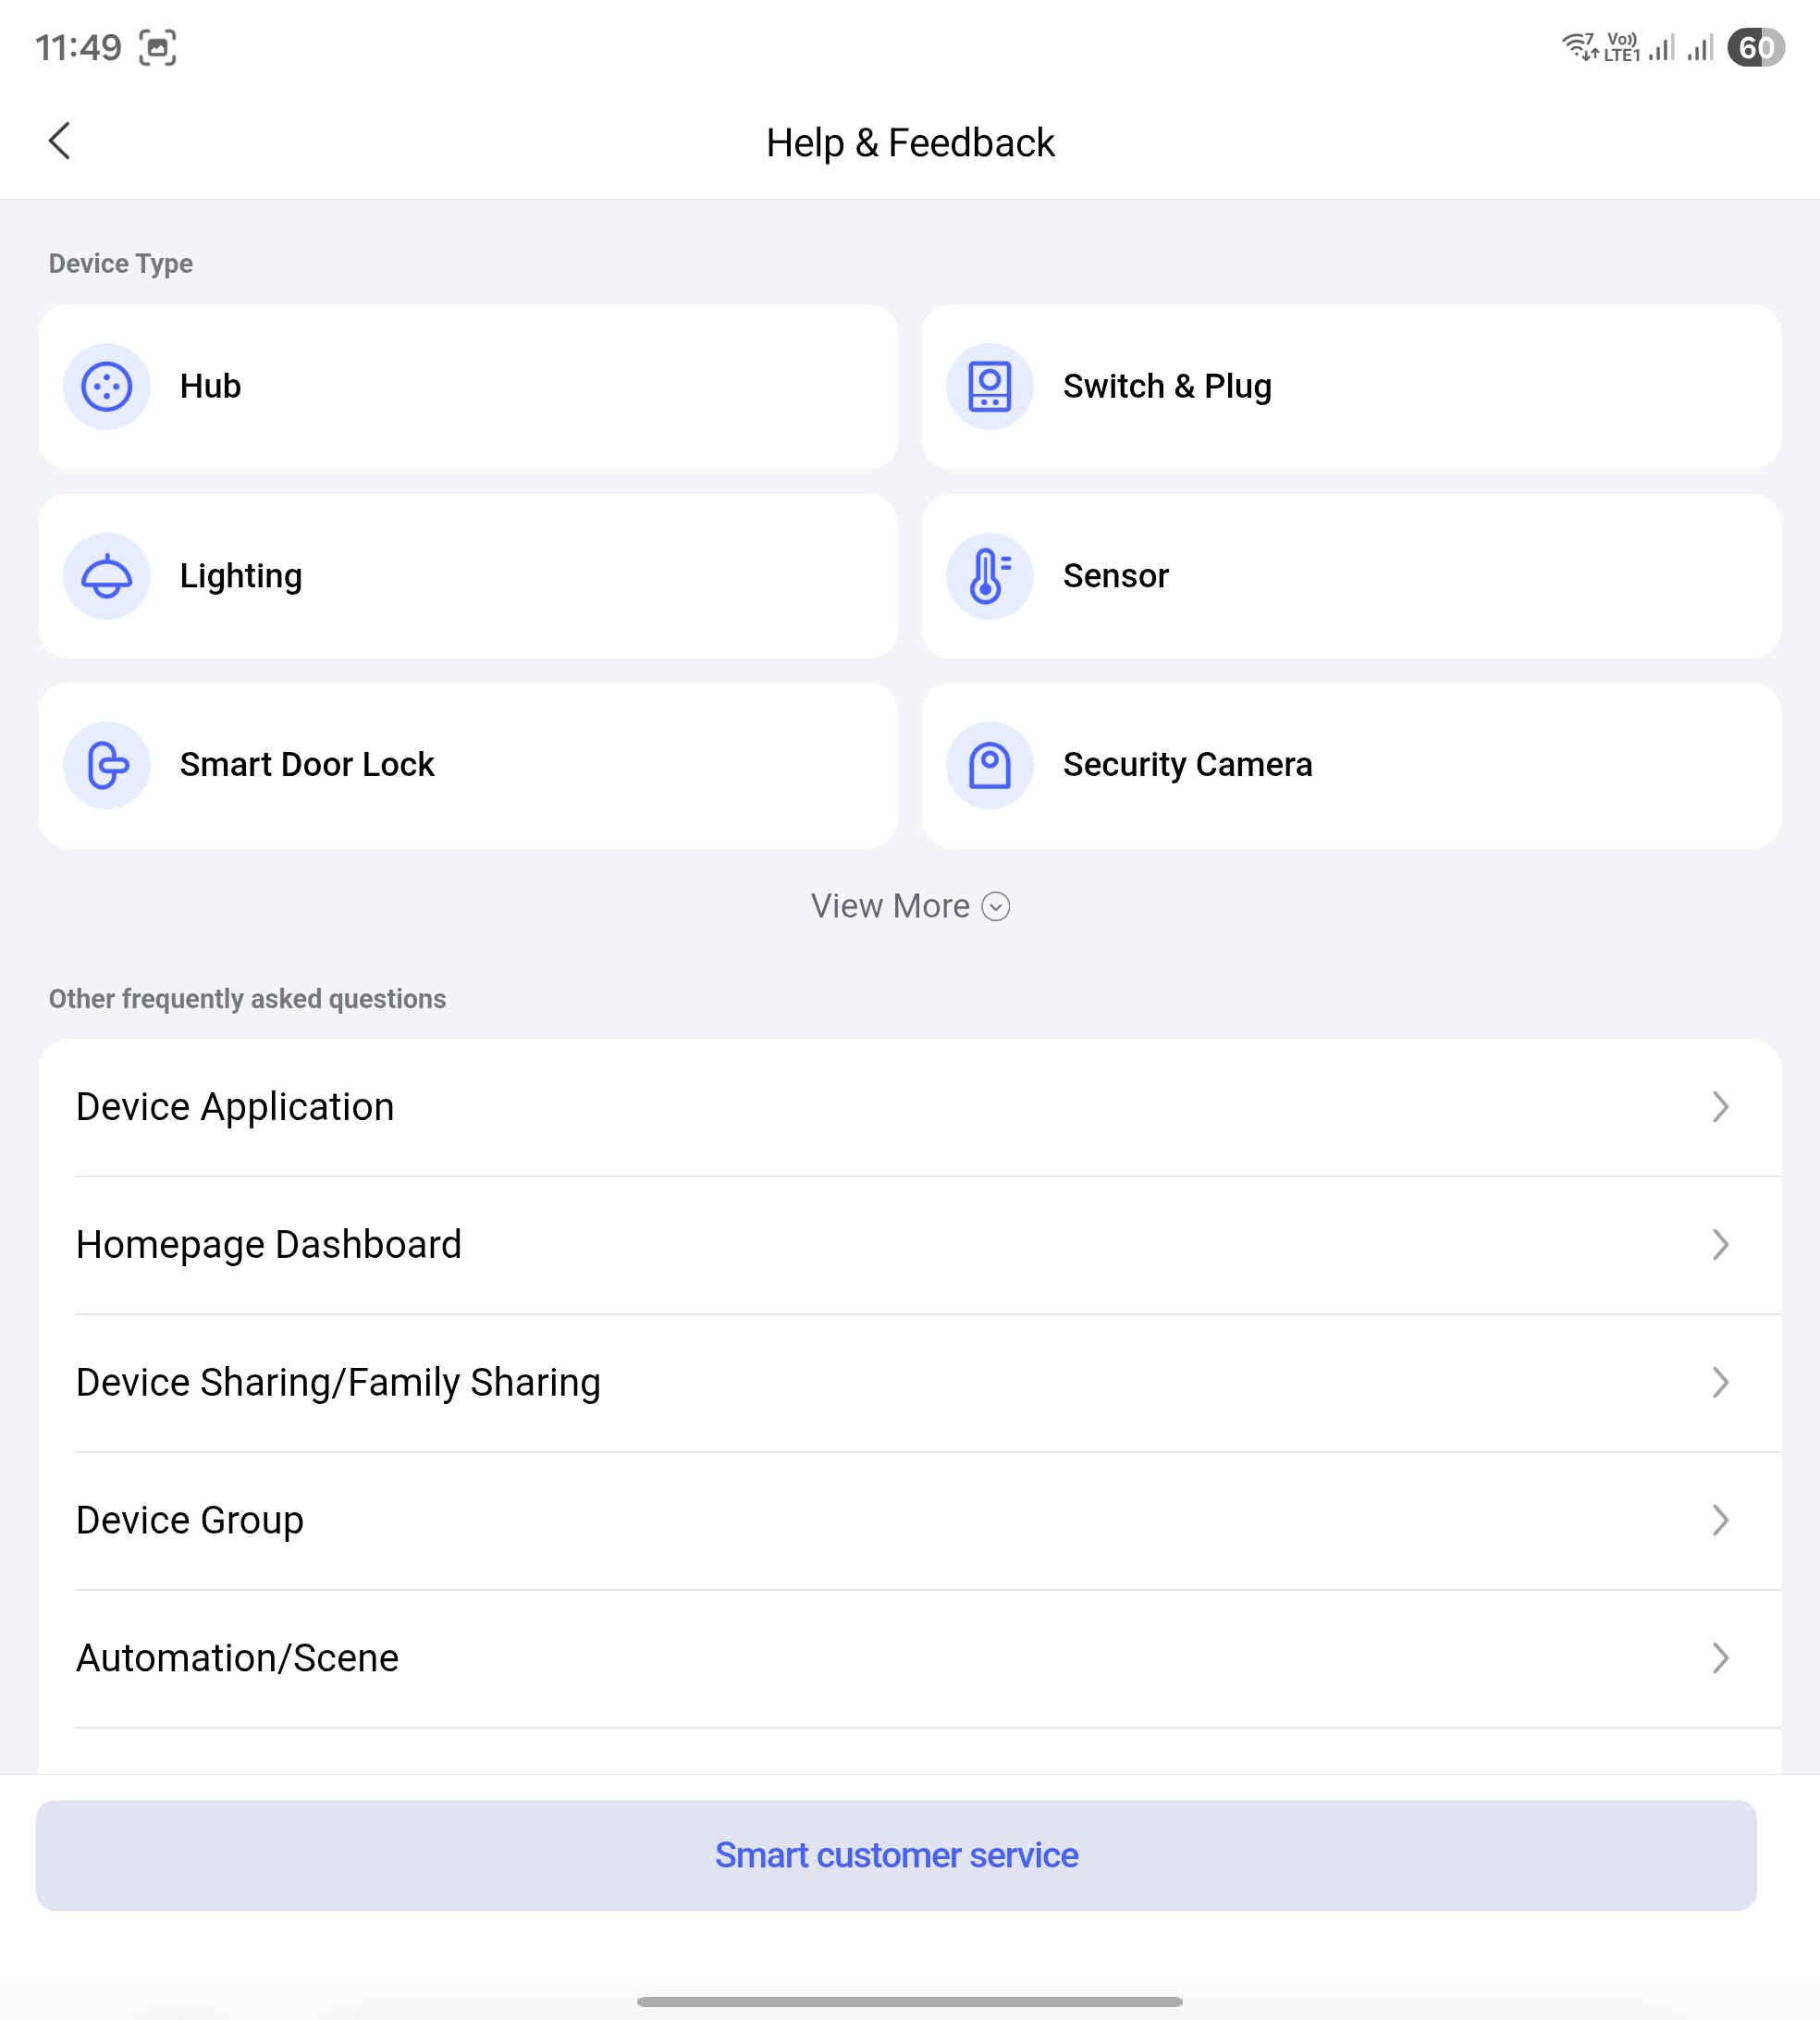
Task: Select the Smart Door Lock icon
Action: pos(107,765)
